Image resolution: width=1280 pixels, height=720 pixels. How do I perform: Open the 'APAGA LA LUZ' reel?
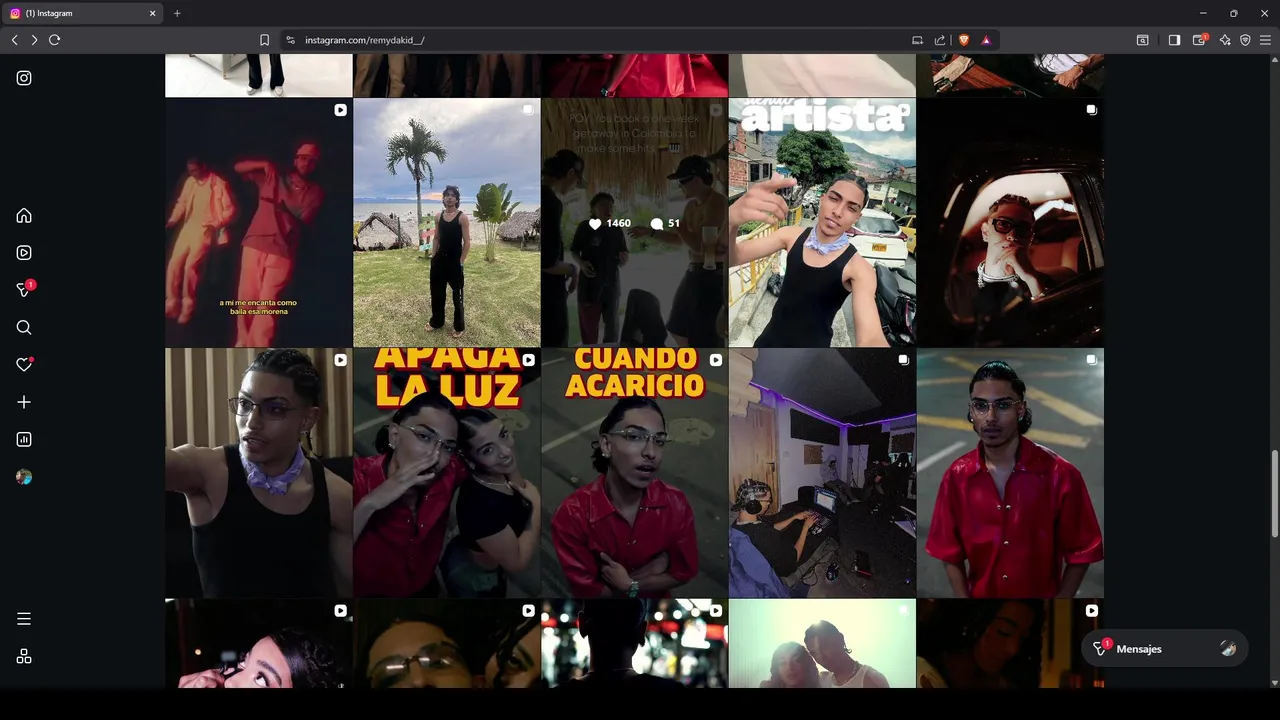447,473
